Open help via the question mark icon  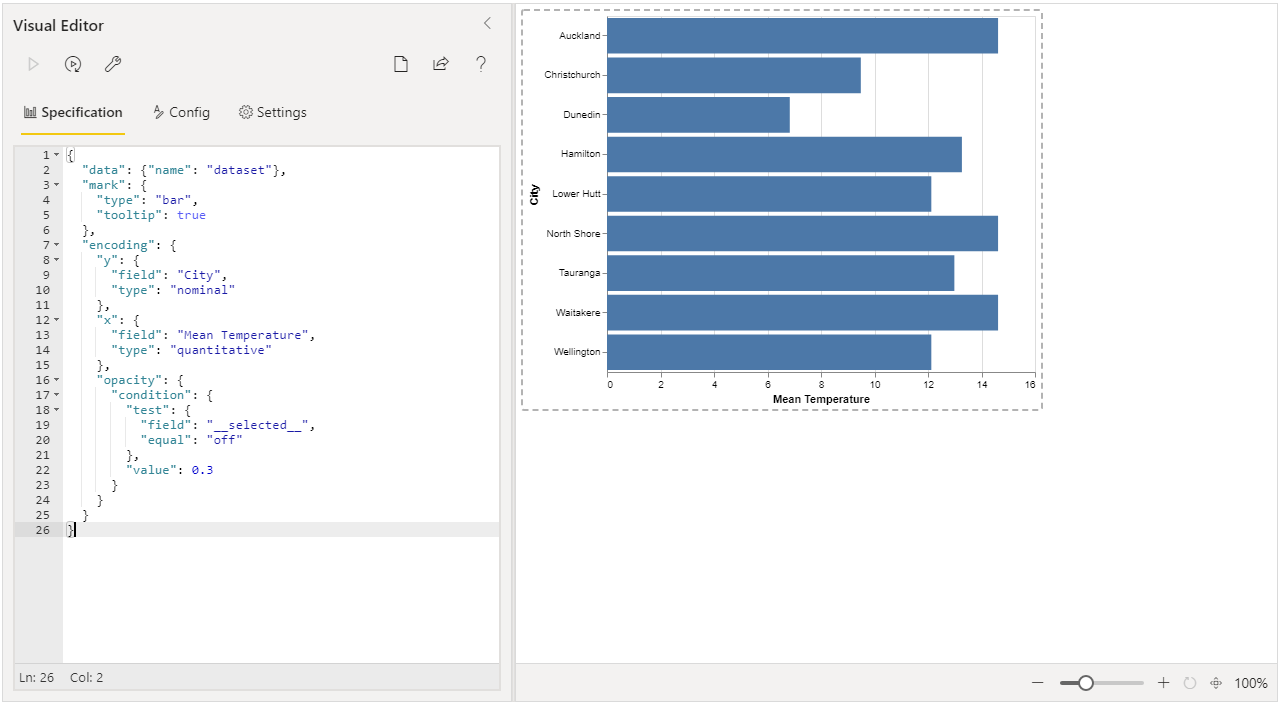pos(481,64)
